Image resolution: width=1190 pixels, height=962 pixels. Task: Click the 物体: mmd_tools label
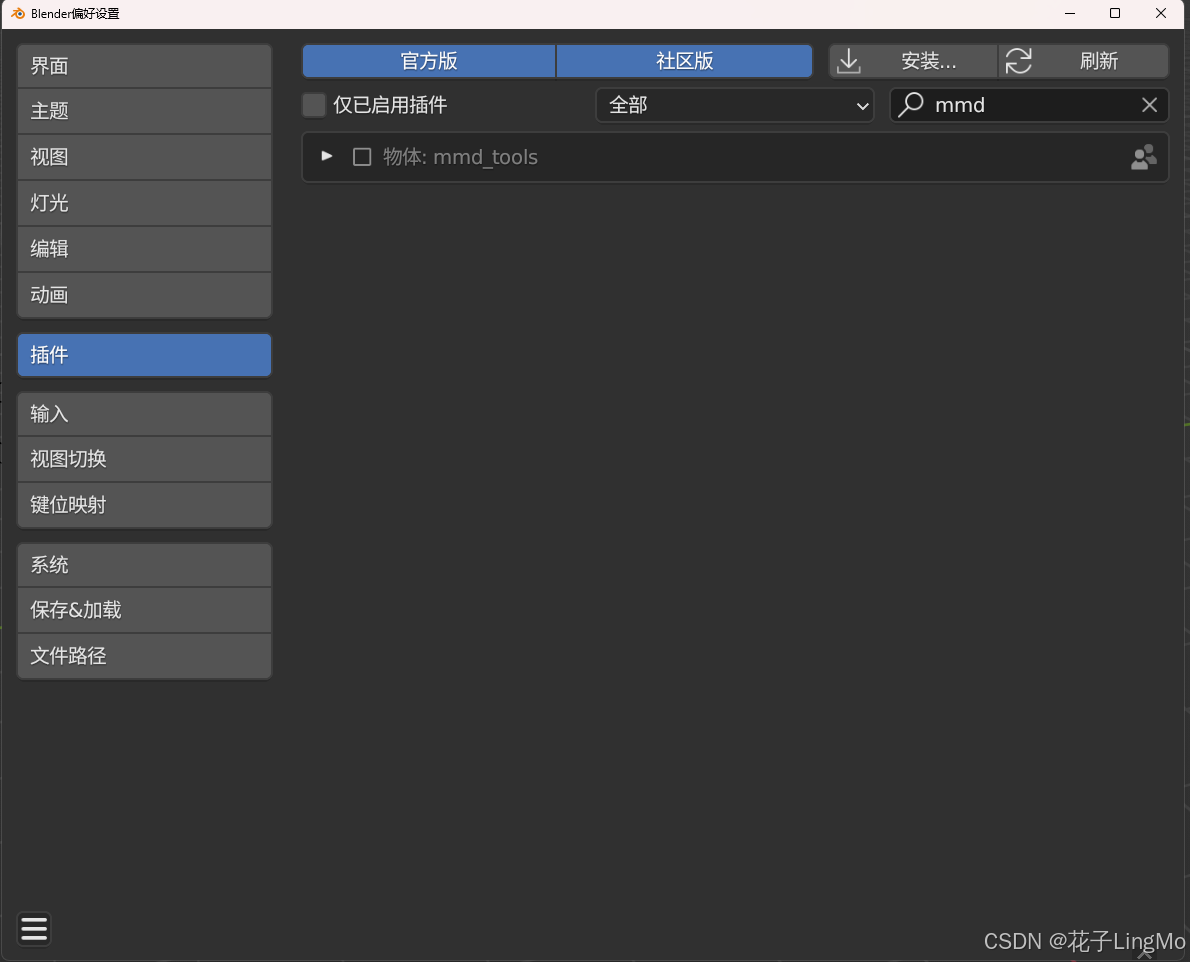point(460,157)
